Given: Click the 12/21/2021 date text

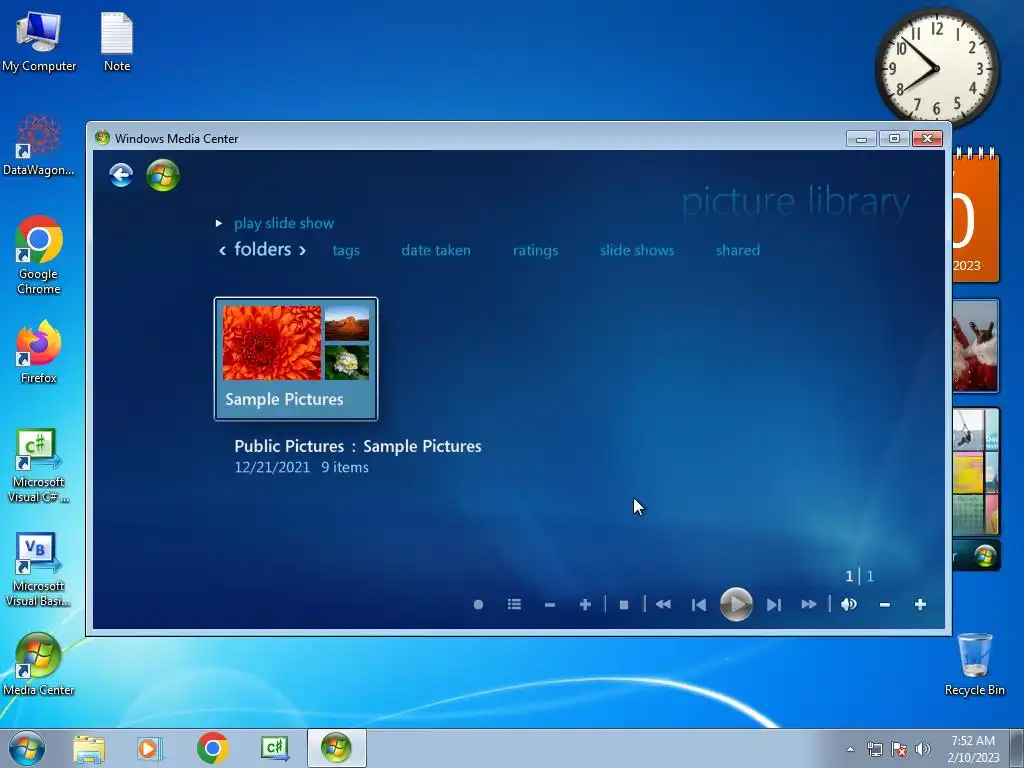Looking at the screenshot, I should point(272,467).
